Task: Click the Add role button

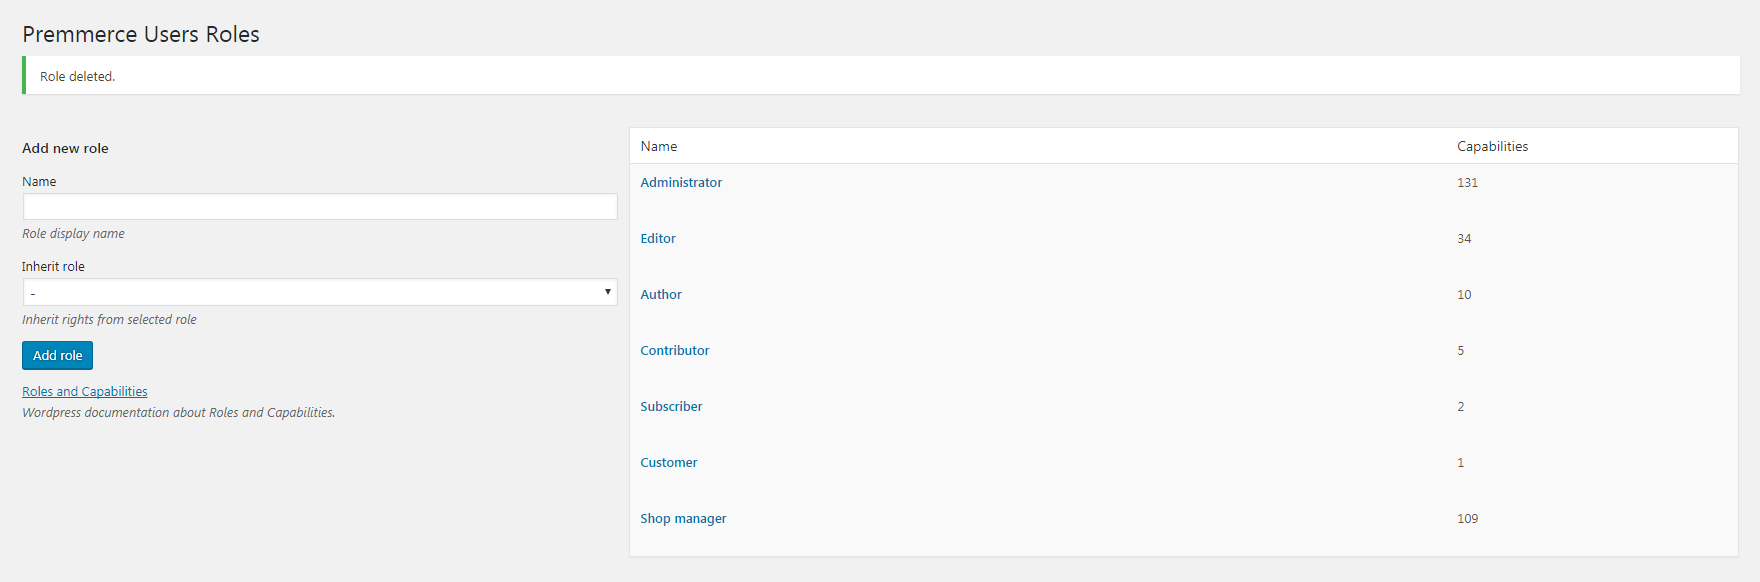Action: coord(57,355)
